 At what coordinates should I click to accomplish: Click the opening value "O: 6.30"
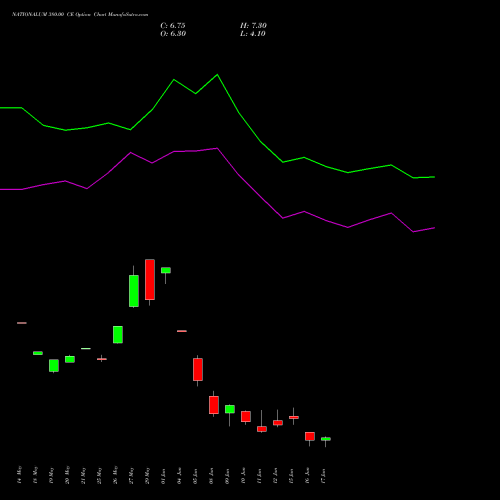(x=173, y=34)
